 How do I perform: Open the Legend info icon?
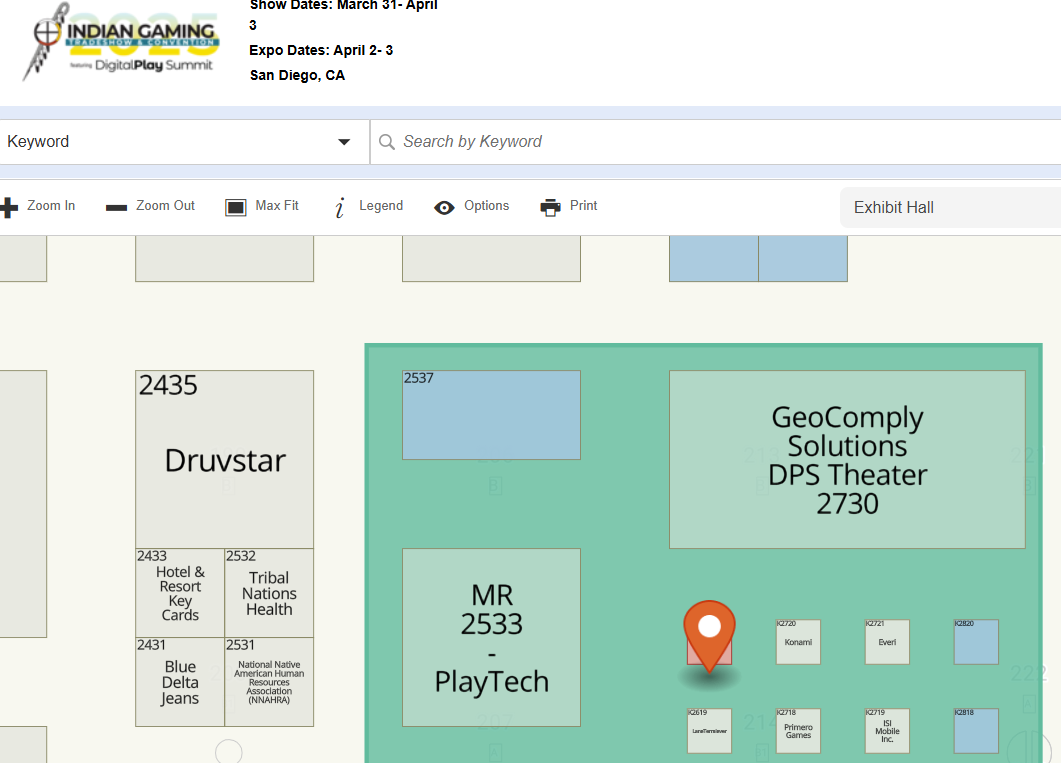coord(340,207)
